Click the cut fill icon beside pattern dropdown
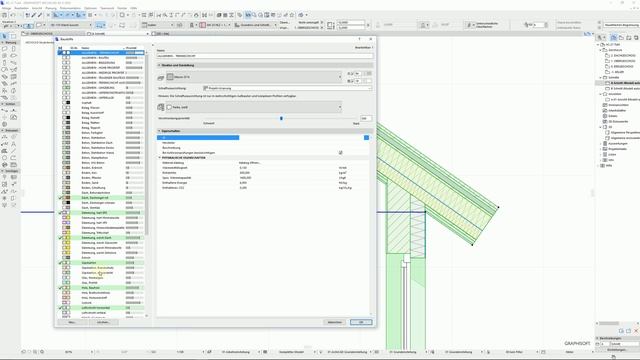 [161, 77]
